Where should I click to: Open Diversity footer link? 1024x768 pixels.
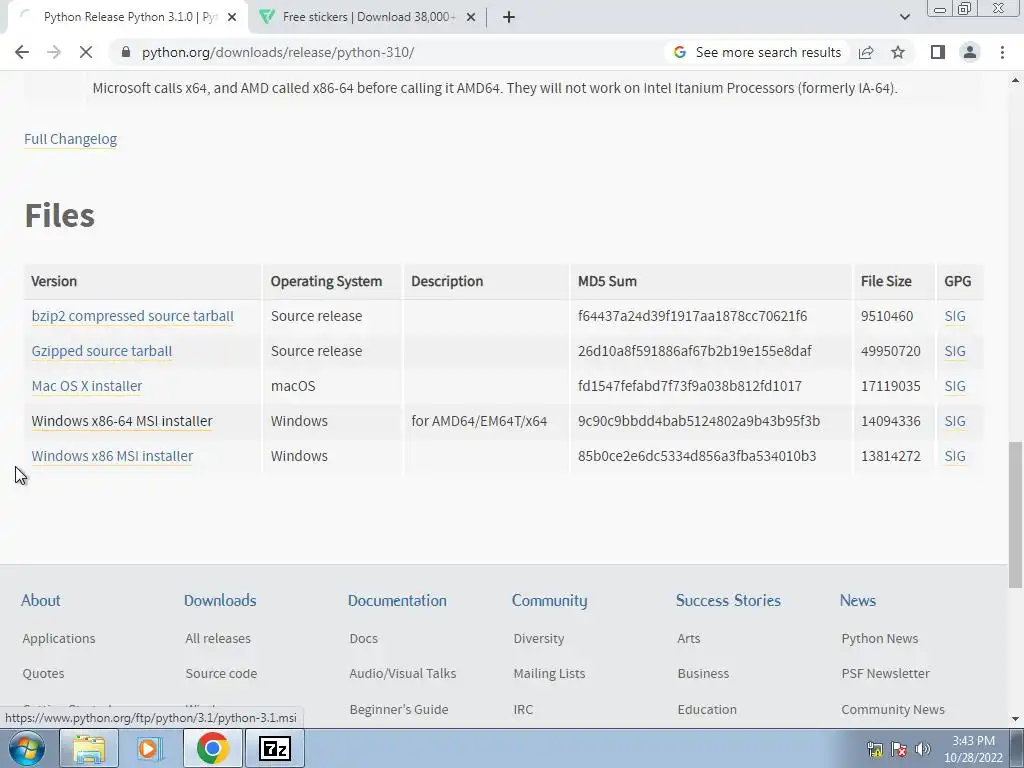539,639
